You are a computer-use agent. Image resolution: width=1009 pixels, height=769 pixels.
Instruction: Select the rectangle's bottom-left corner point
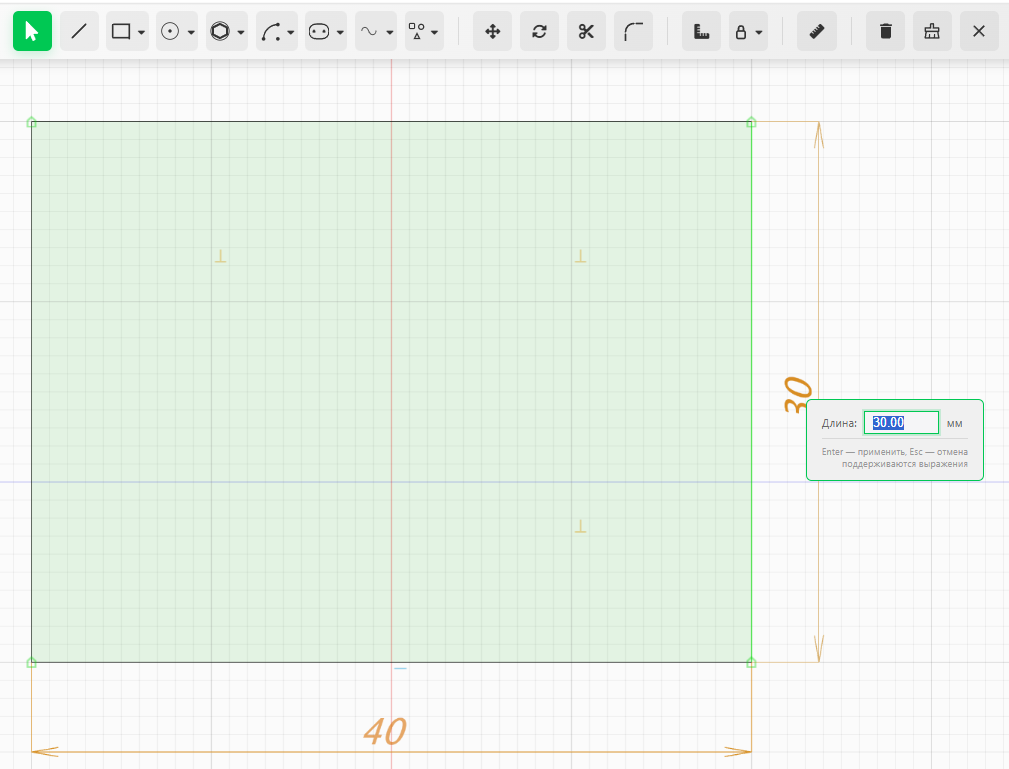tap(32, 662)
